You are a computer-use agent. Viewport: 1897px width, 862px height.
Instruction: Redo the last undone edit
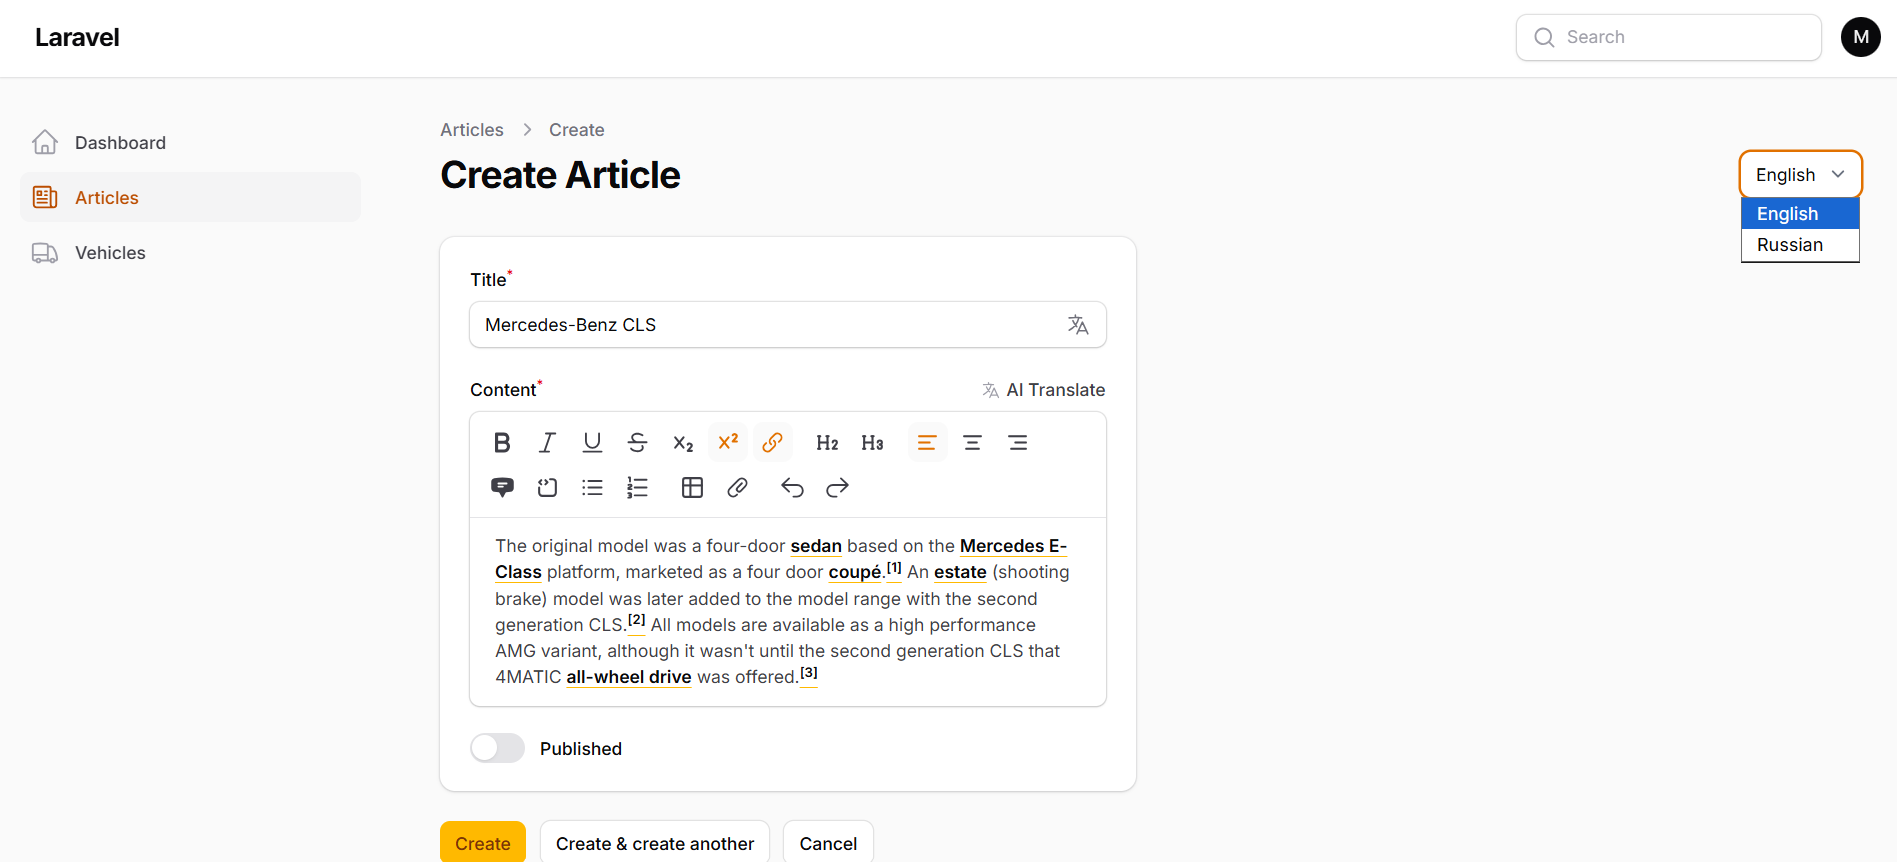[x=837, y=488]
